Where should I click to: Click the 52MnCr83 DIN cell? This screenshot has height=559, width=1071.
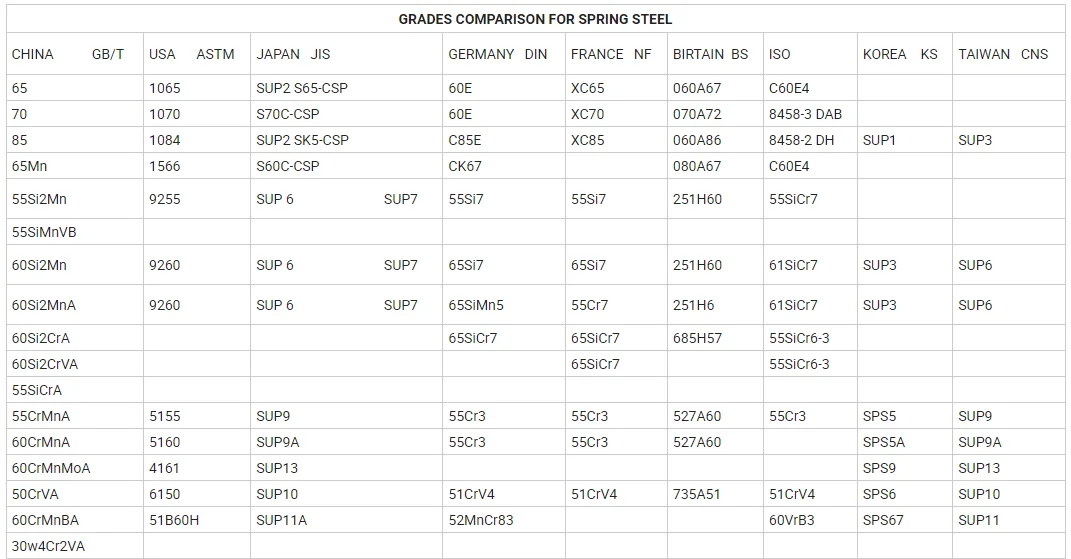(x=504, y=520)
